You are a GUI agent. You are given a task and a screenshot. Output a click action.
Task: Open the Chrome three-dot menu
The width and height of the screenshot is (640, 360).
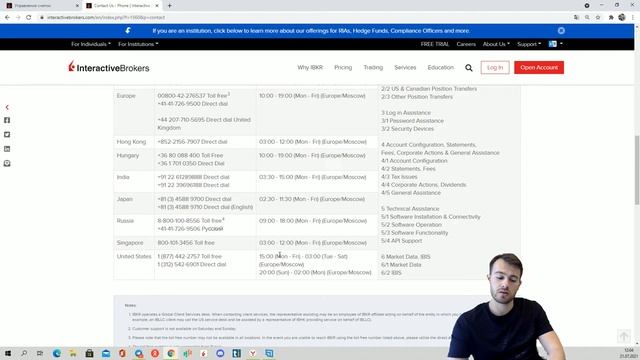tap(633, 18)
